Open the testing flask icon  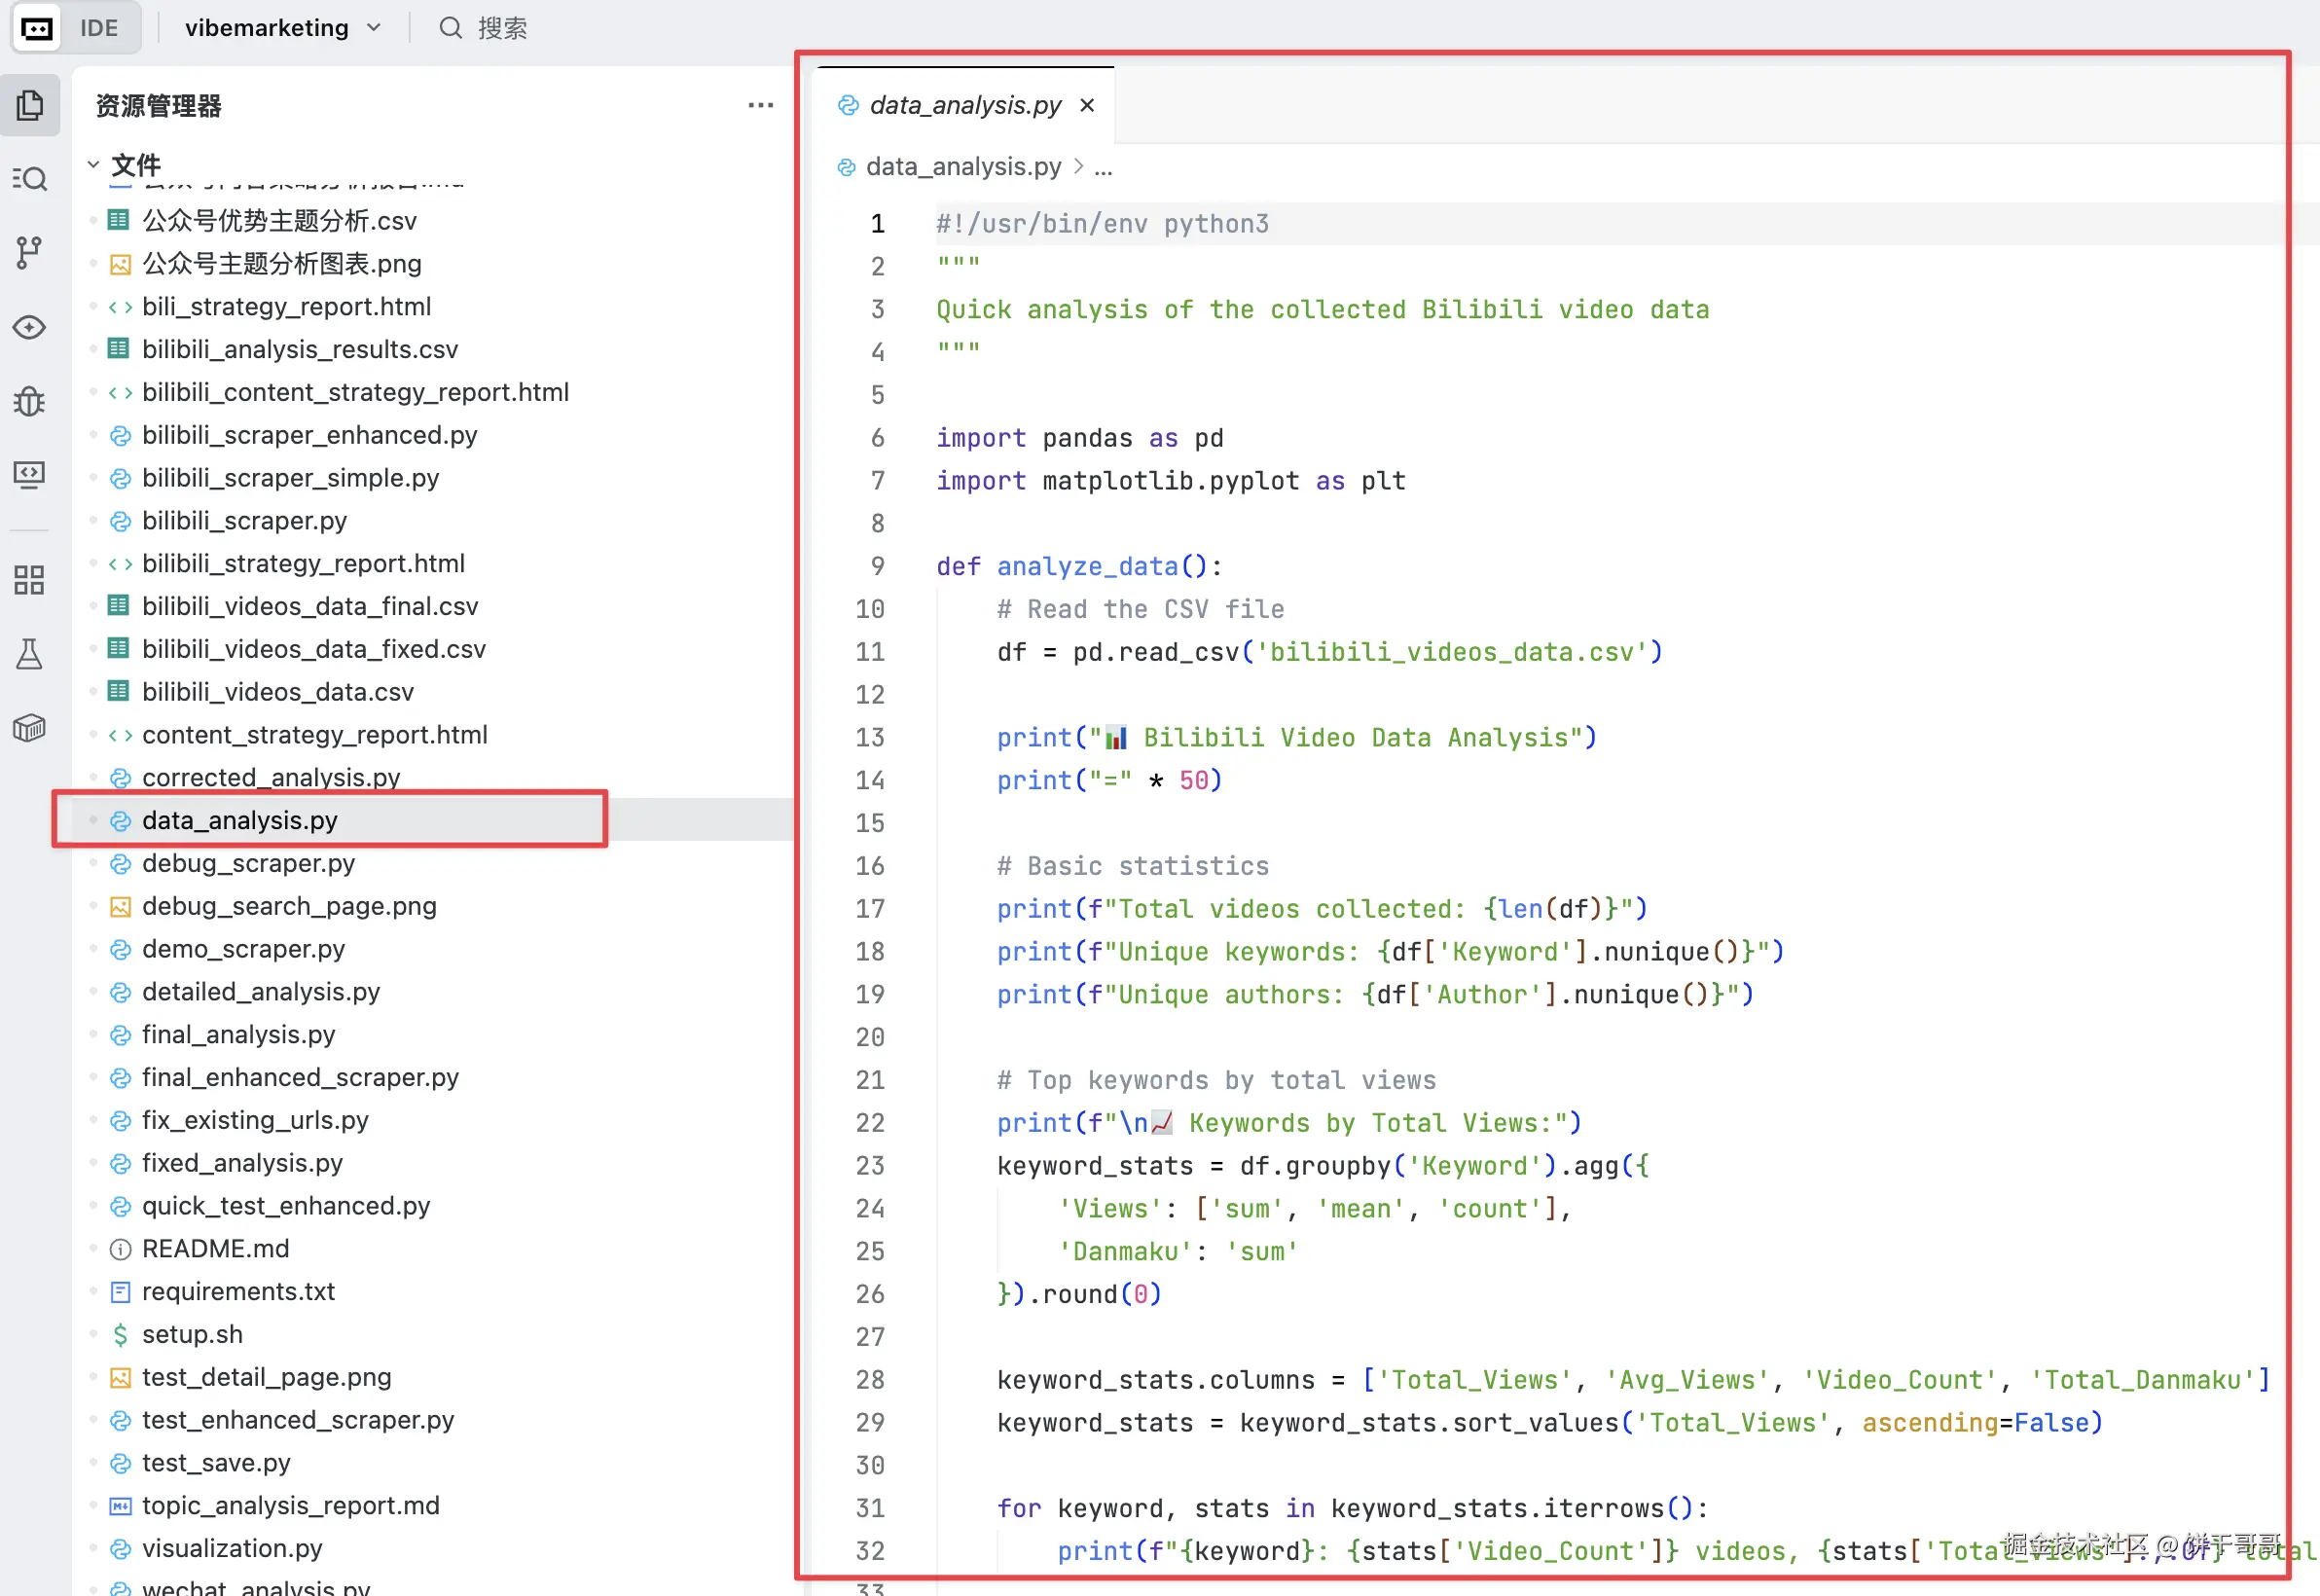(30, 654)
